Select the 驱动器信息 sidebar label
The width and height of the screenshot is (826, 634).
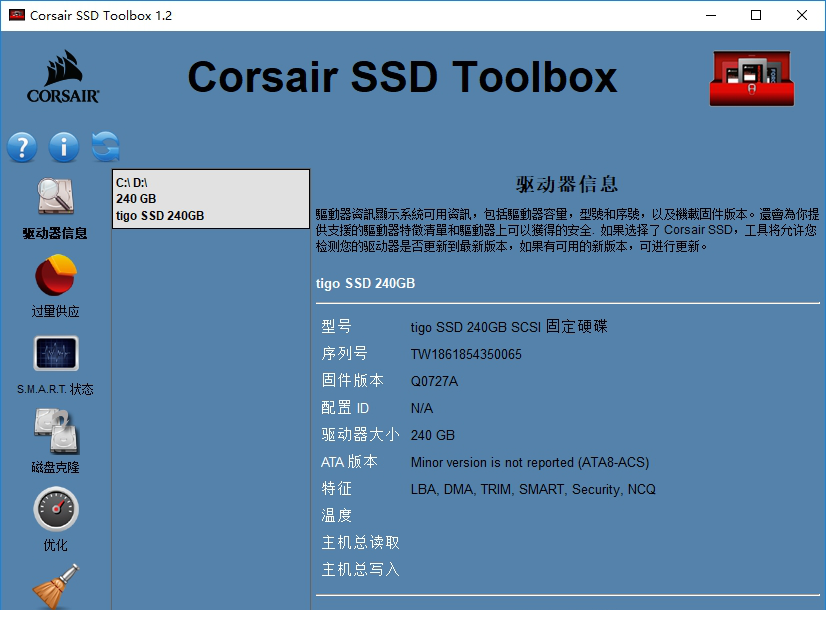tap(55, 233)
